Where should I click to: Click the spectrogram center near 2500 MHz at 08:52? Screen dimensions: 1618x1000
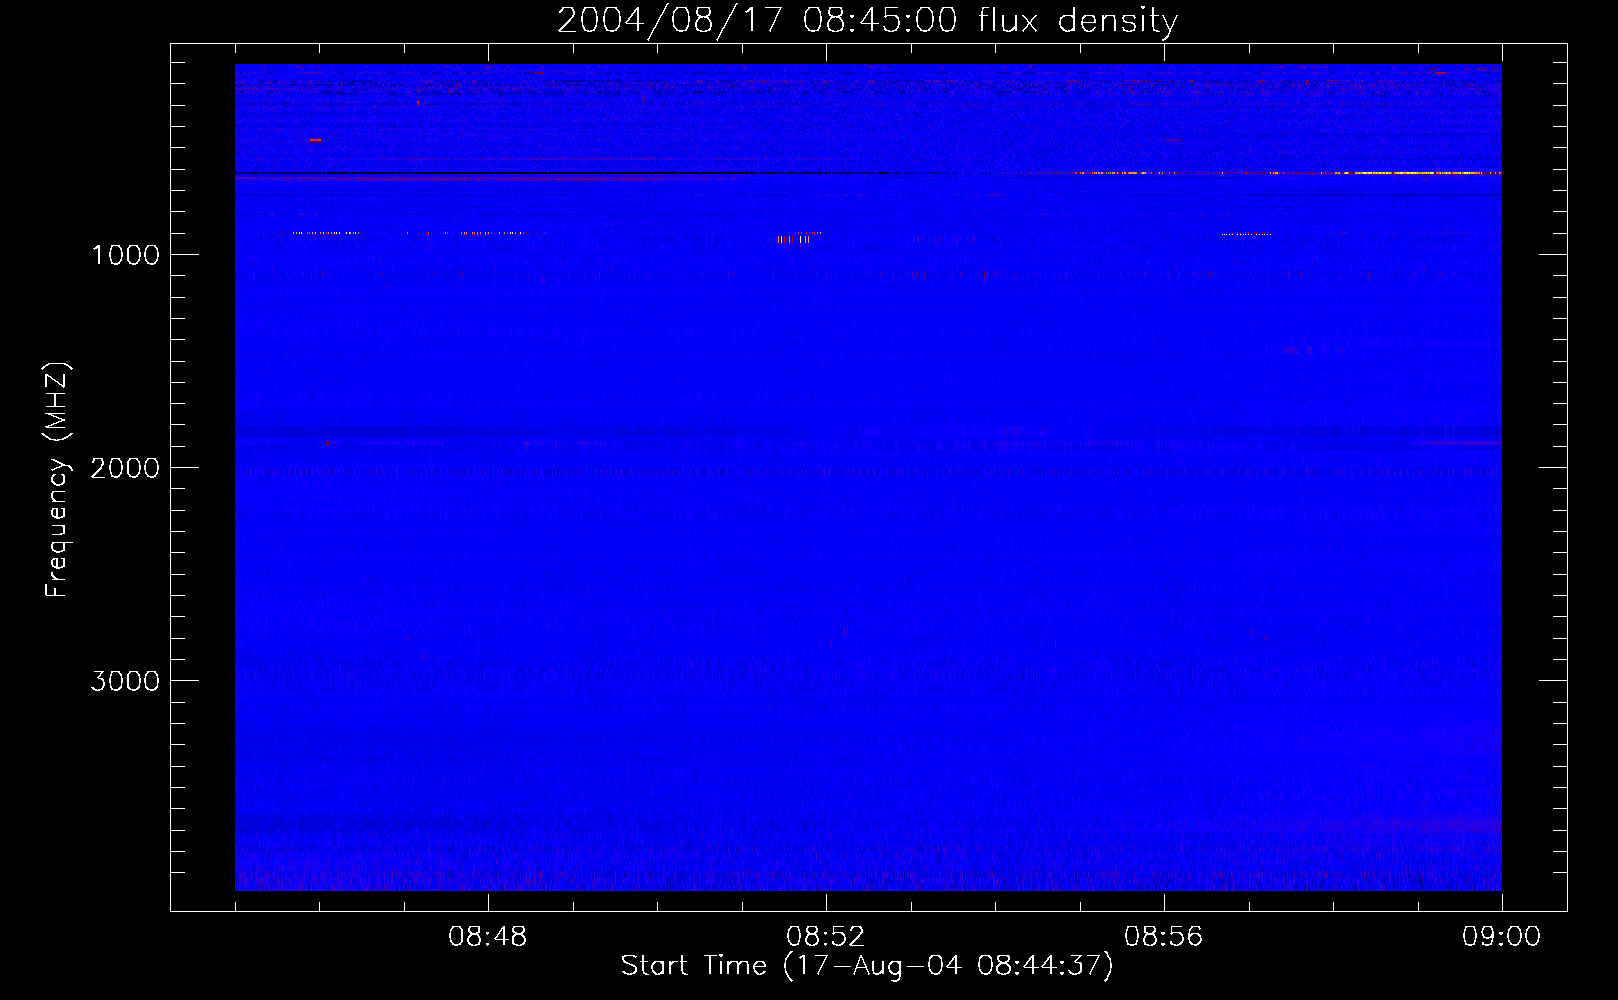(826, 574)
